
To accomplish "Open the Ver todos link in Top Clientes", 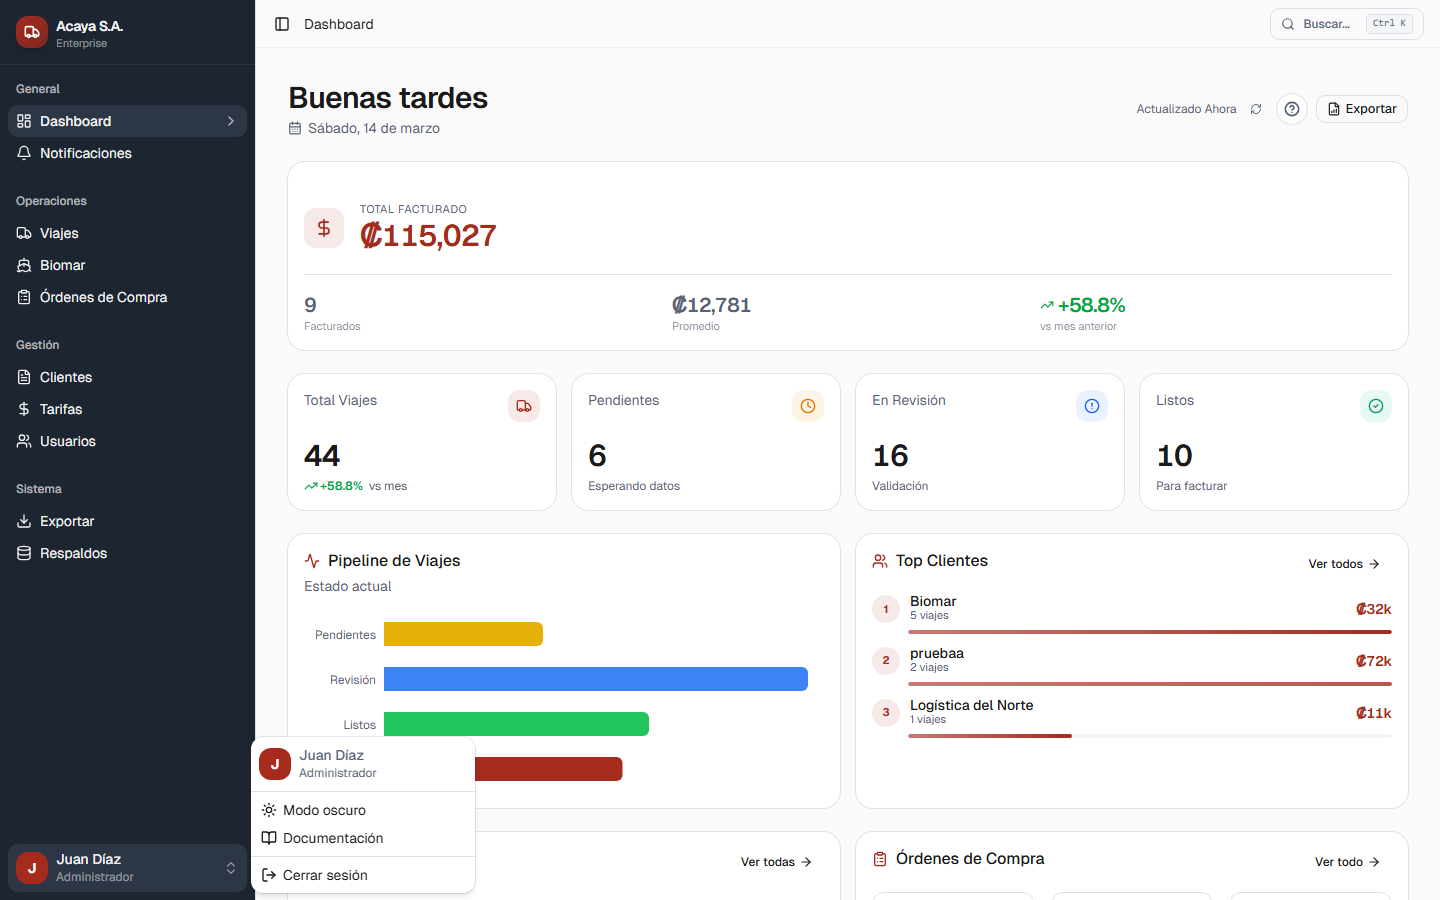I will click(x=1344, y=564).
